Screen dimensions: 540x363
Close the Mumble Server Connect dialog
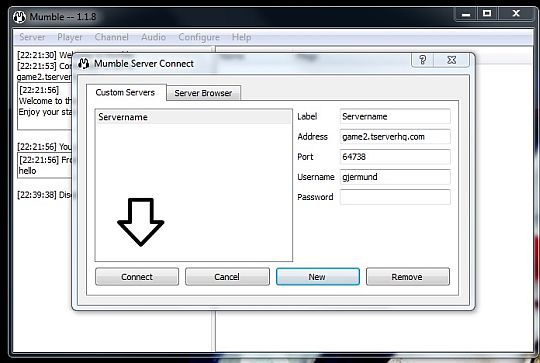click(x=451, y=60)
